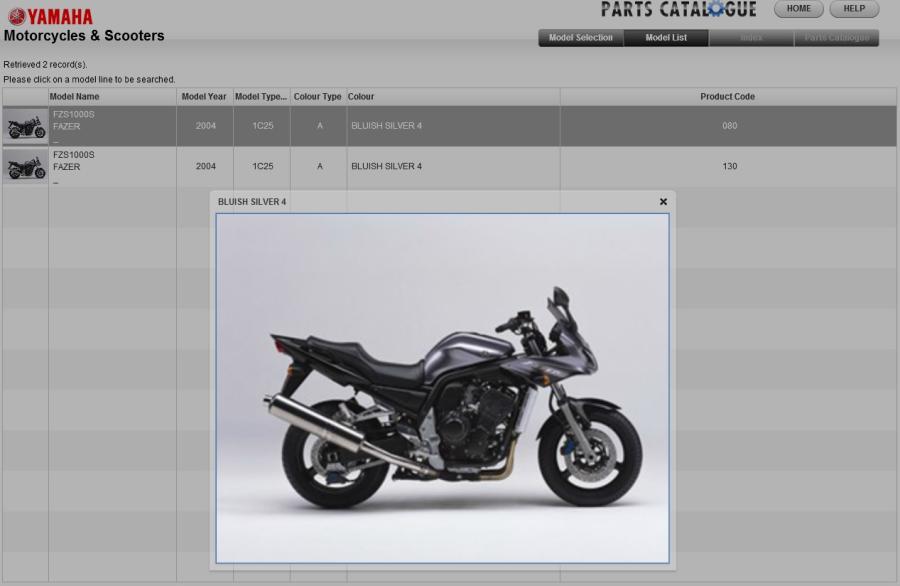Switch to the Model Selection tab

581,38
